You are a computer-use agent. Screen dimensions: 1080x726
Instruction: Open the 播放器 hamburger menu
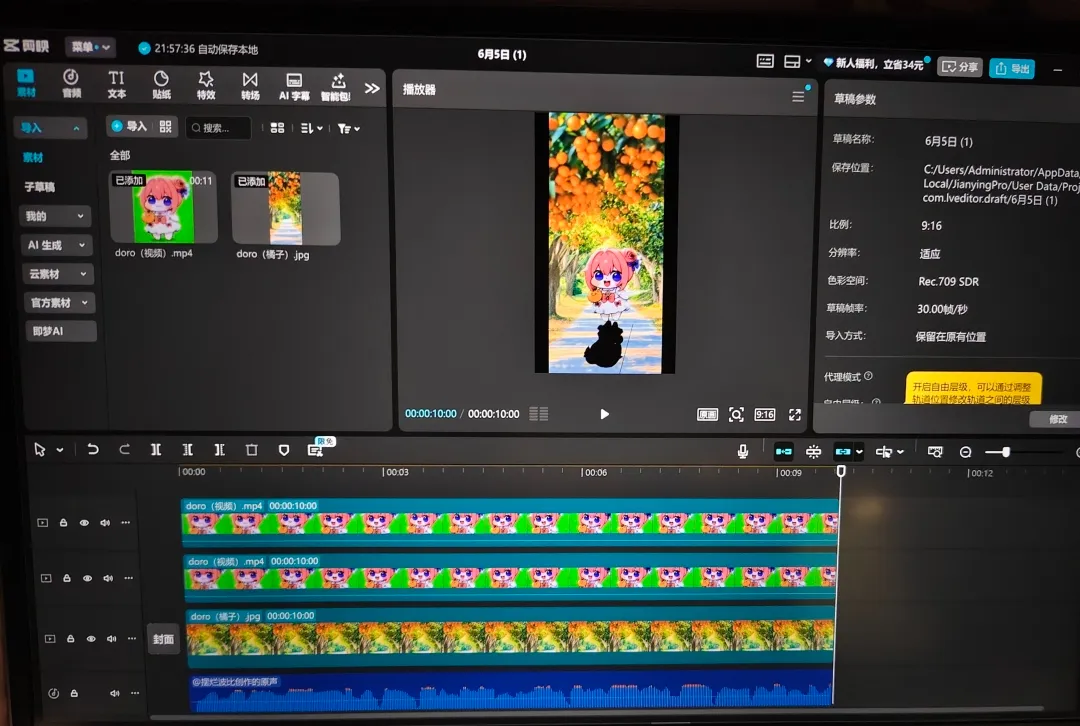[798, 97]
